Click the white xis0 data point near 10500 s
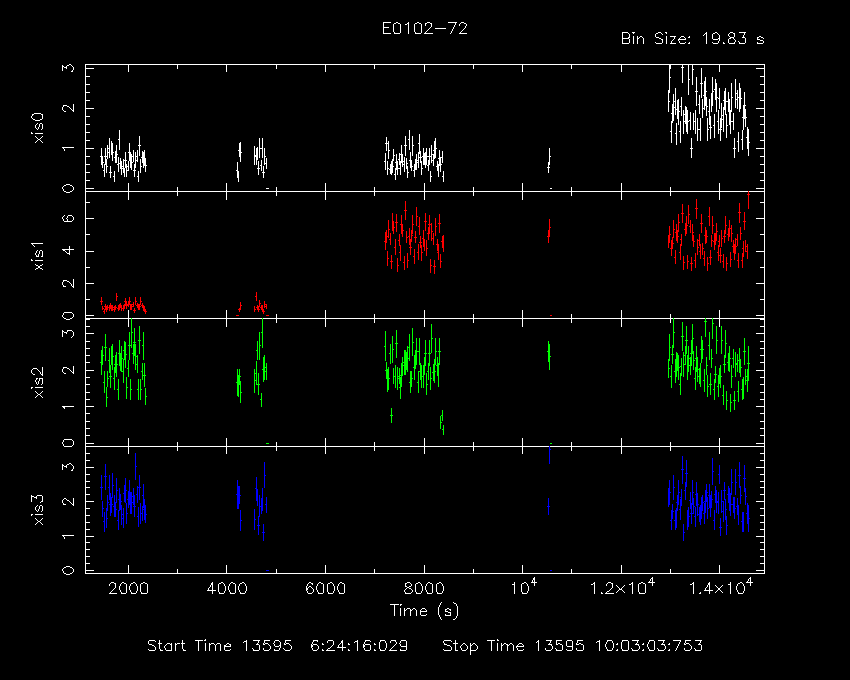Viewport: 850px width, 680px height. [549, 161]
